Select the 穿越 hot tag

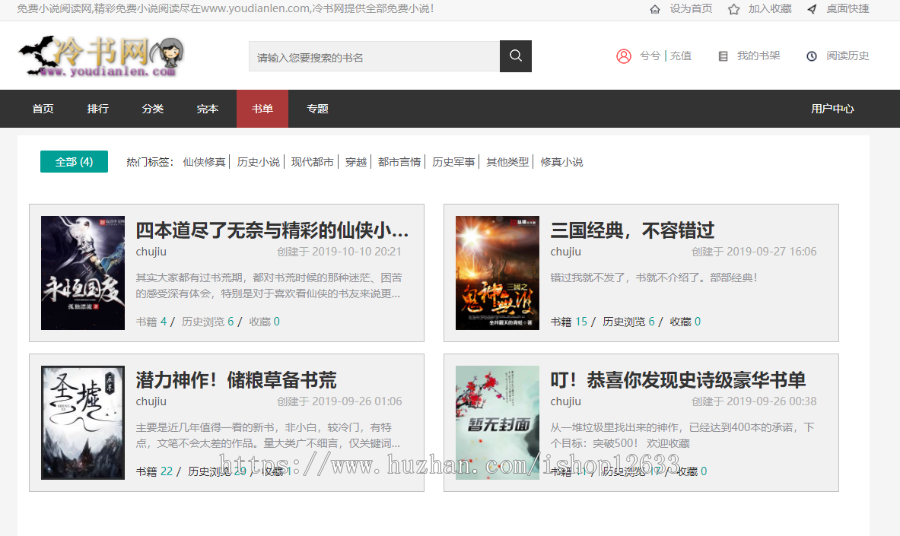(x=356, y=162)
